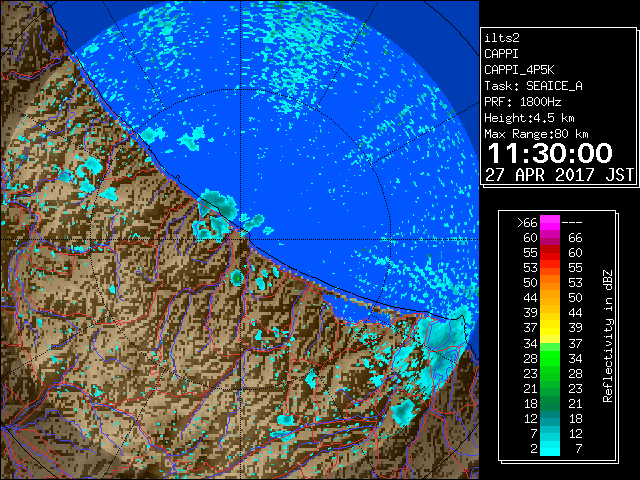
Task: Click the lowest legend value "2"
Action: pyautogui.click(x=533, y=449)
